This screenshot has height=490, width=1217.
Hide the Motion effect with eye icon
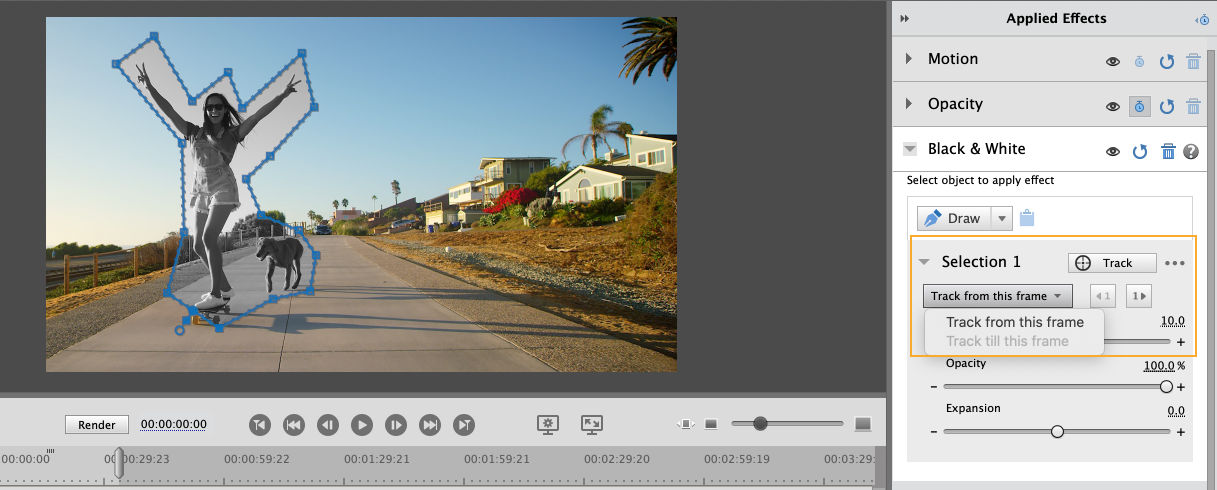click(x=1112, y=61)
